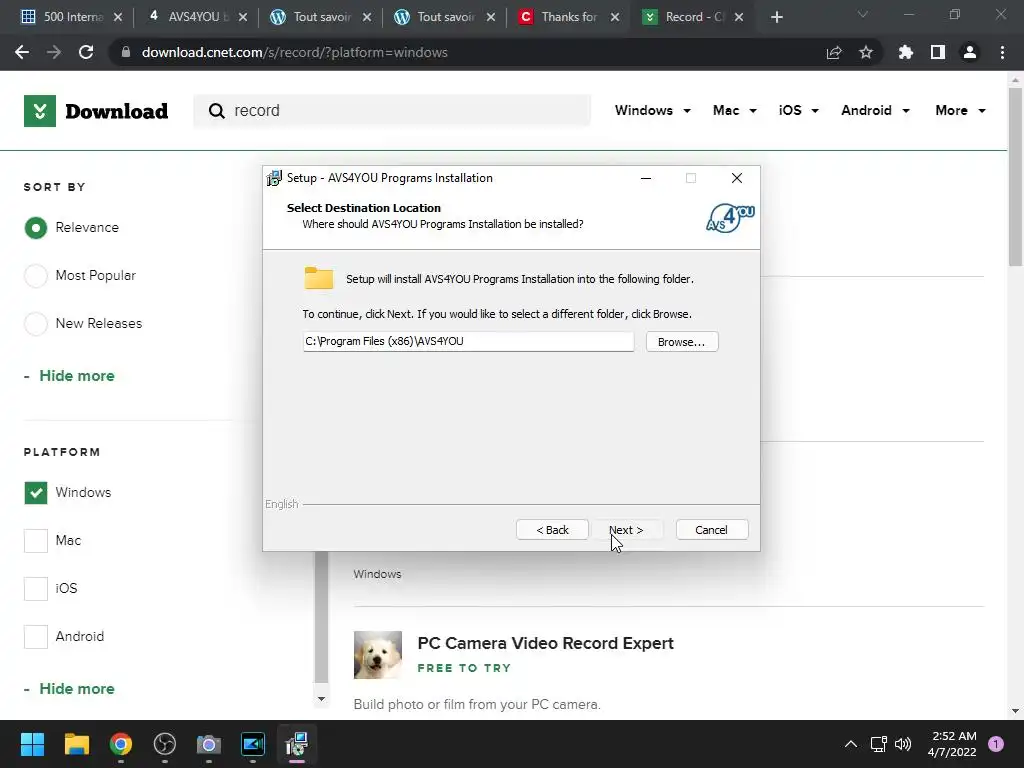Expand the Android nav dropdown
This screenshot has width=1024, height=768.
(875, 110)
